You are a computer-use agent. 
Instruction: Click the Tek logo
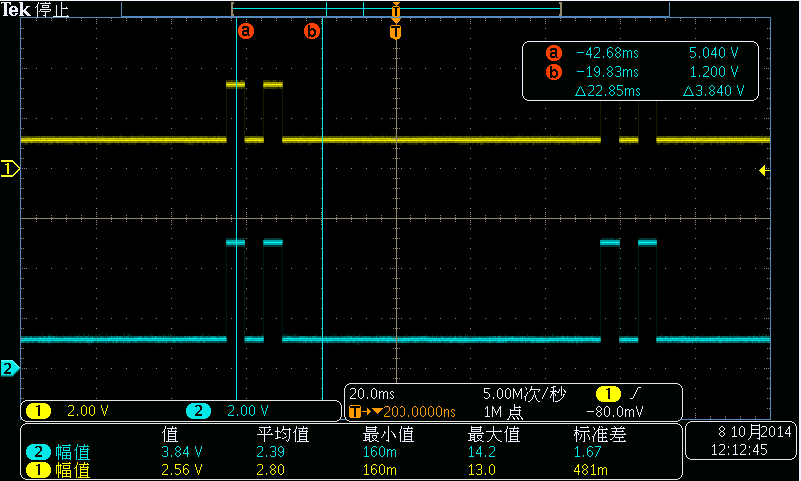(16, 9)
